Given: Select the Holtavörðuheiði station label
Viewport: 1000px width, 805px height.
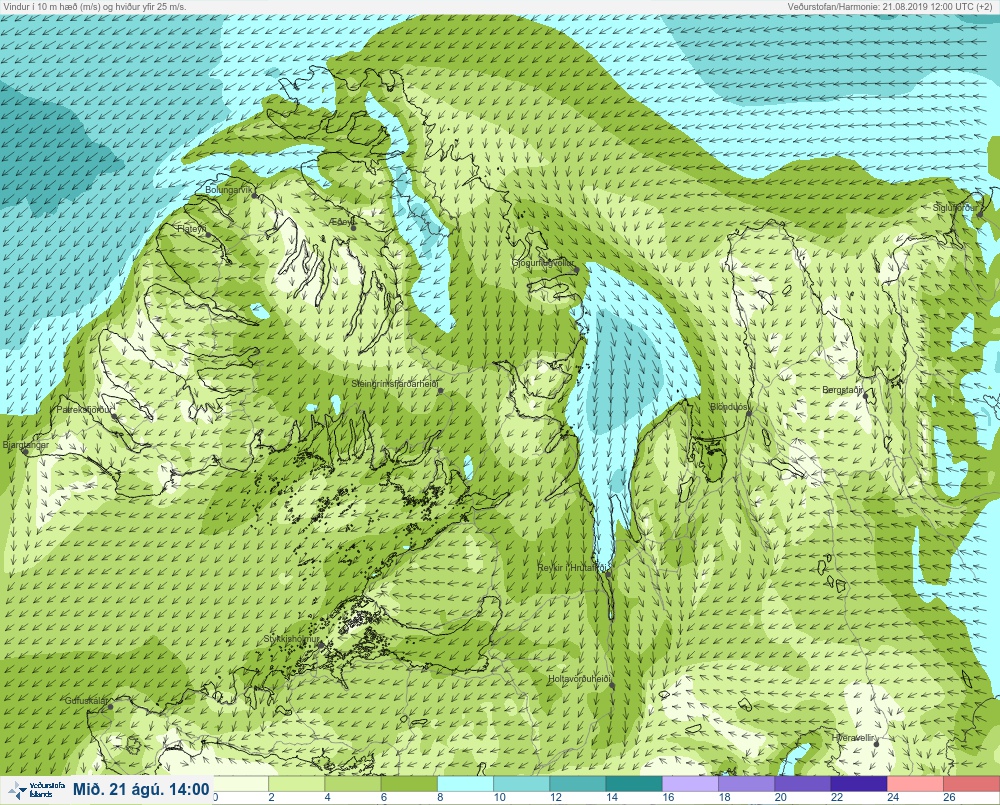Looking at the screenshot, I should 580,679.
